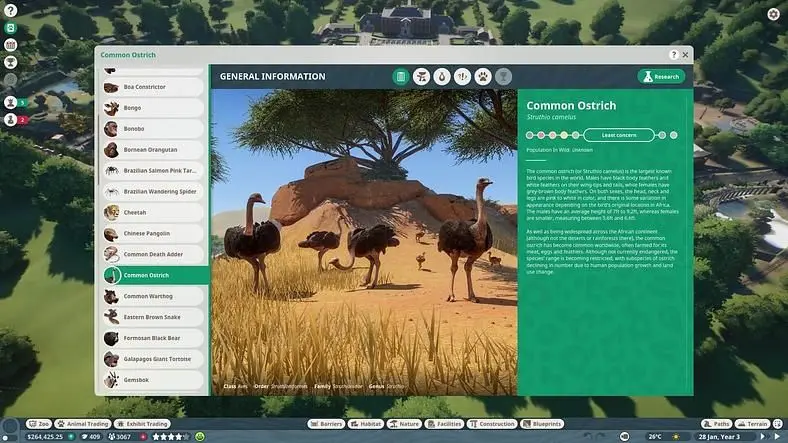Open the Zoo menu in bottom bar
The width and height of the screenshot is (788, 443).
click(39, 424)
